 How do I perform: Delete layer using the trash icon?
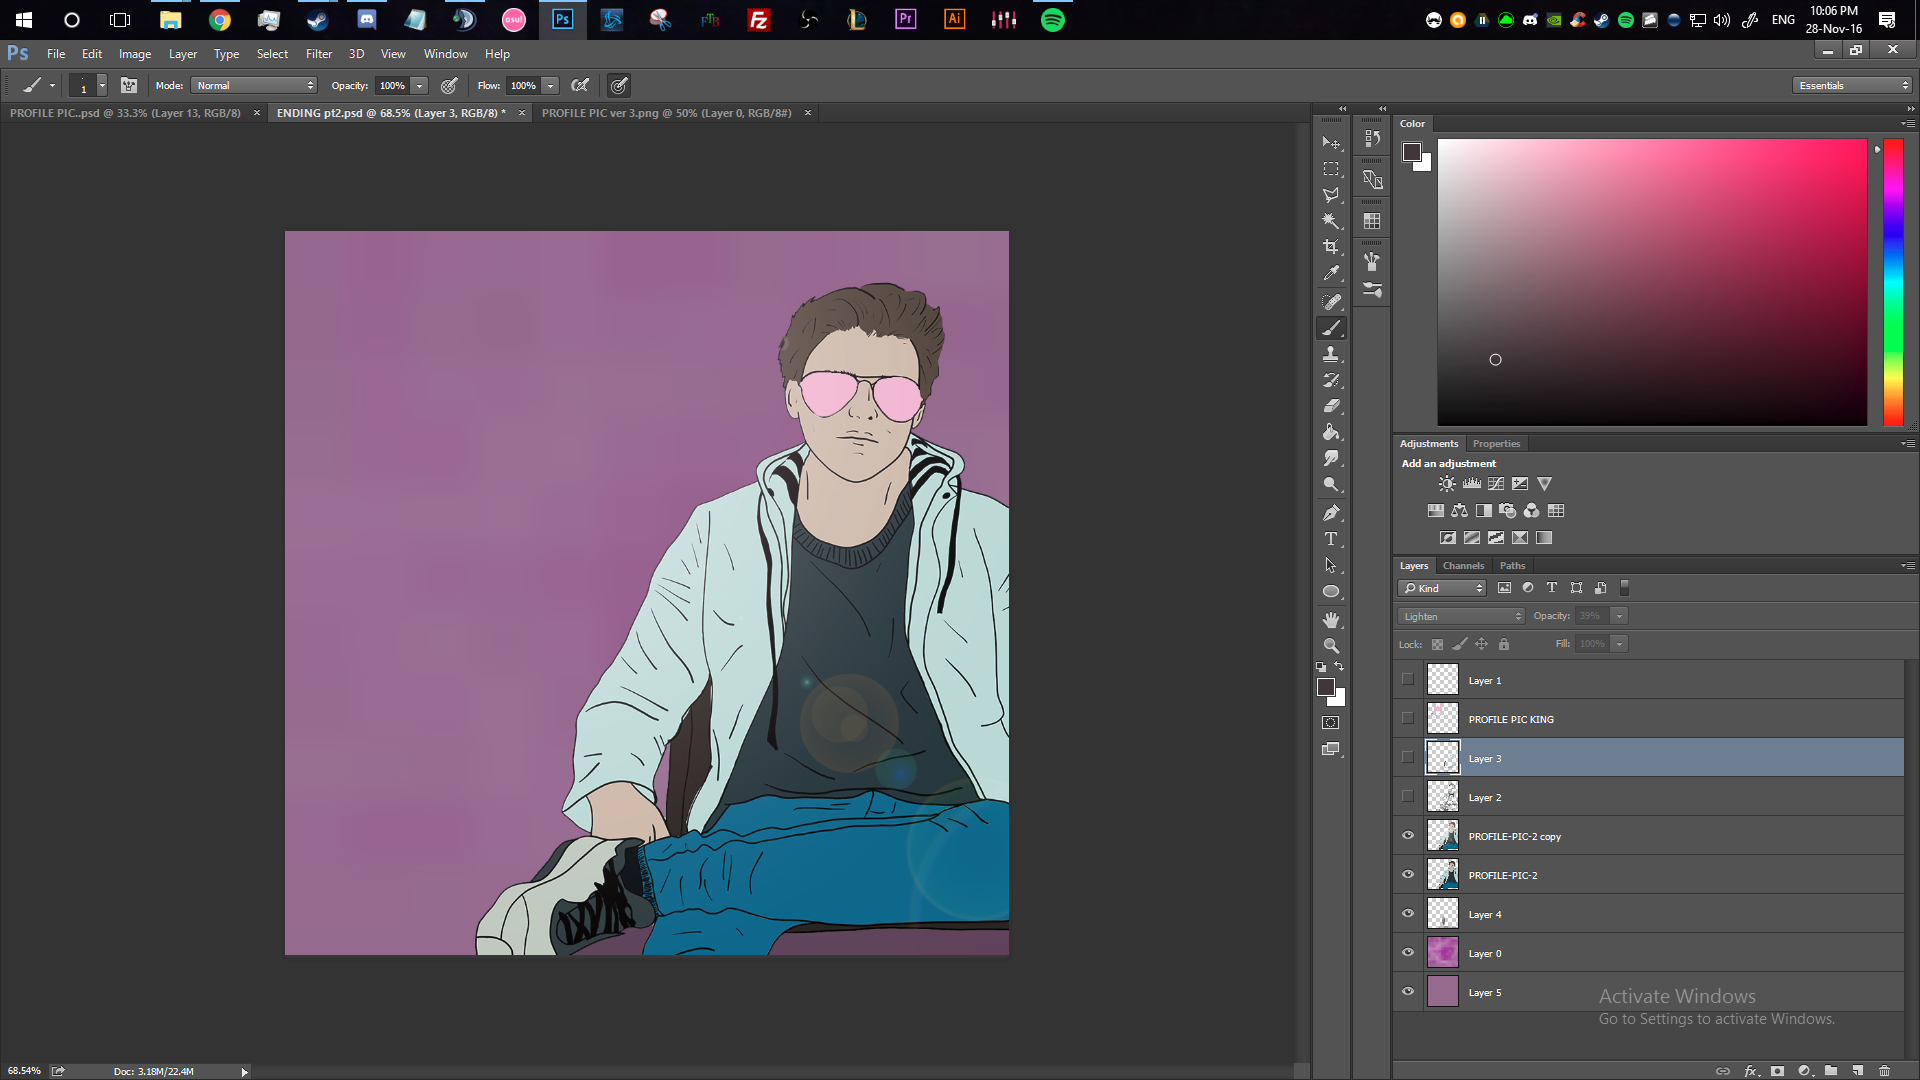[1884, 1071]
